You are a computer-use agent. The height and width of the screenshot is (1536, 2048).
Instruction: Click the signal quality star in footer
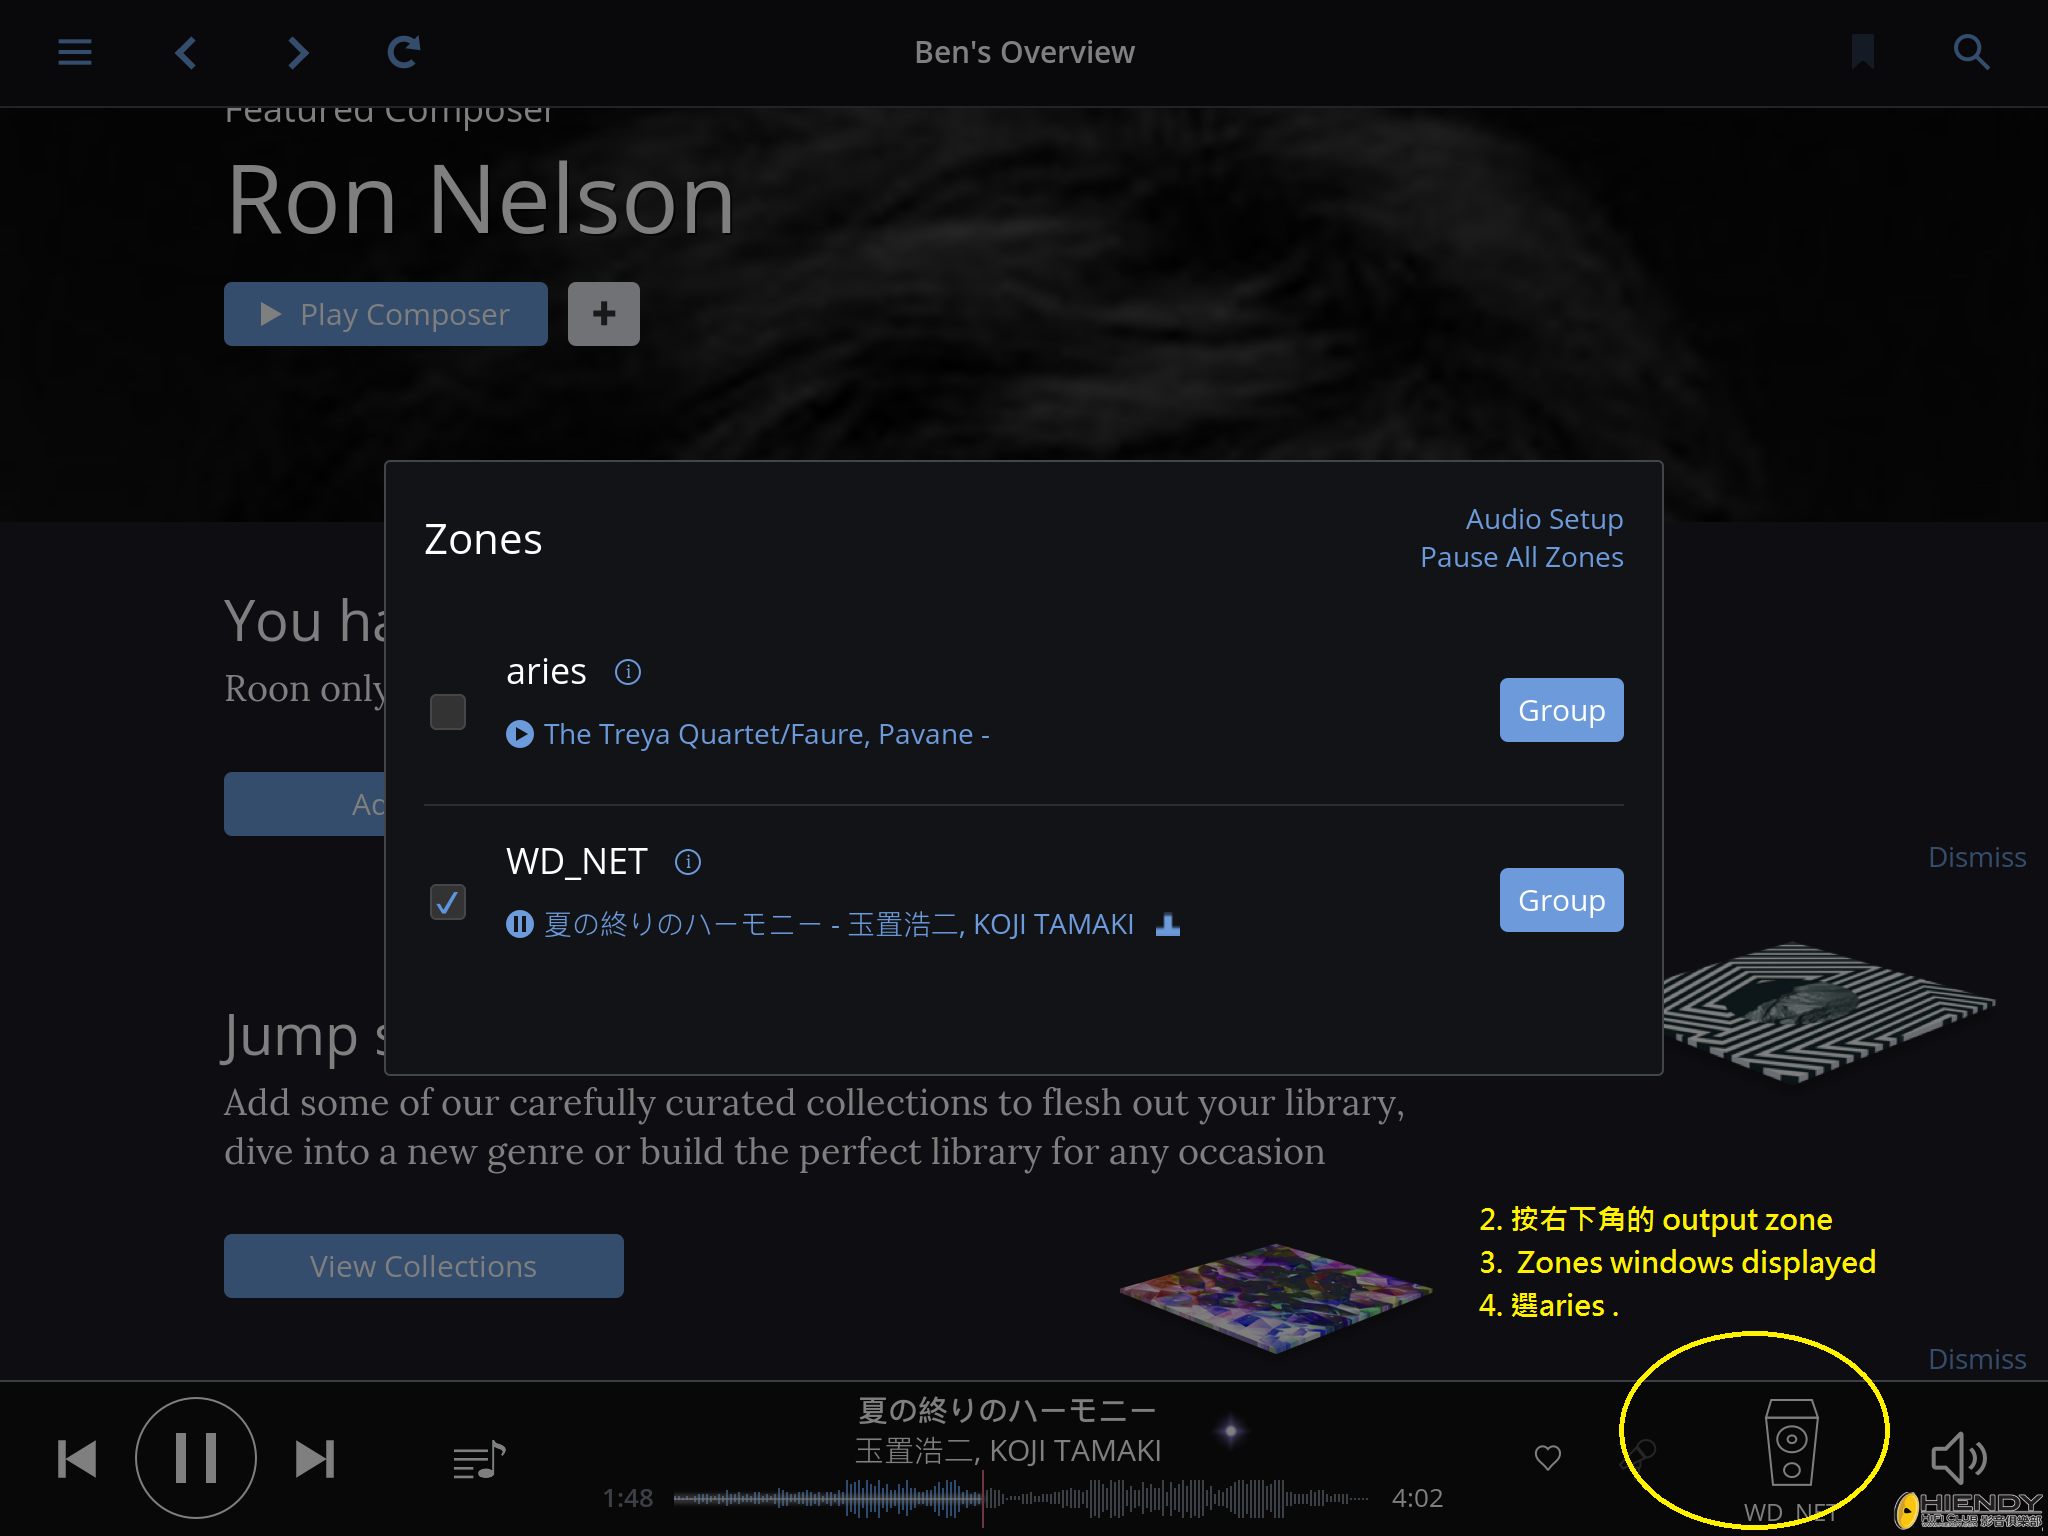click(x=1231, y=1431)
